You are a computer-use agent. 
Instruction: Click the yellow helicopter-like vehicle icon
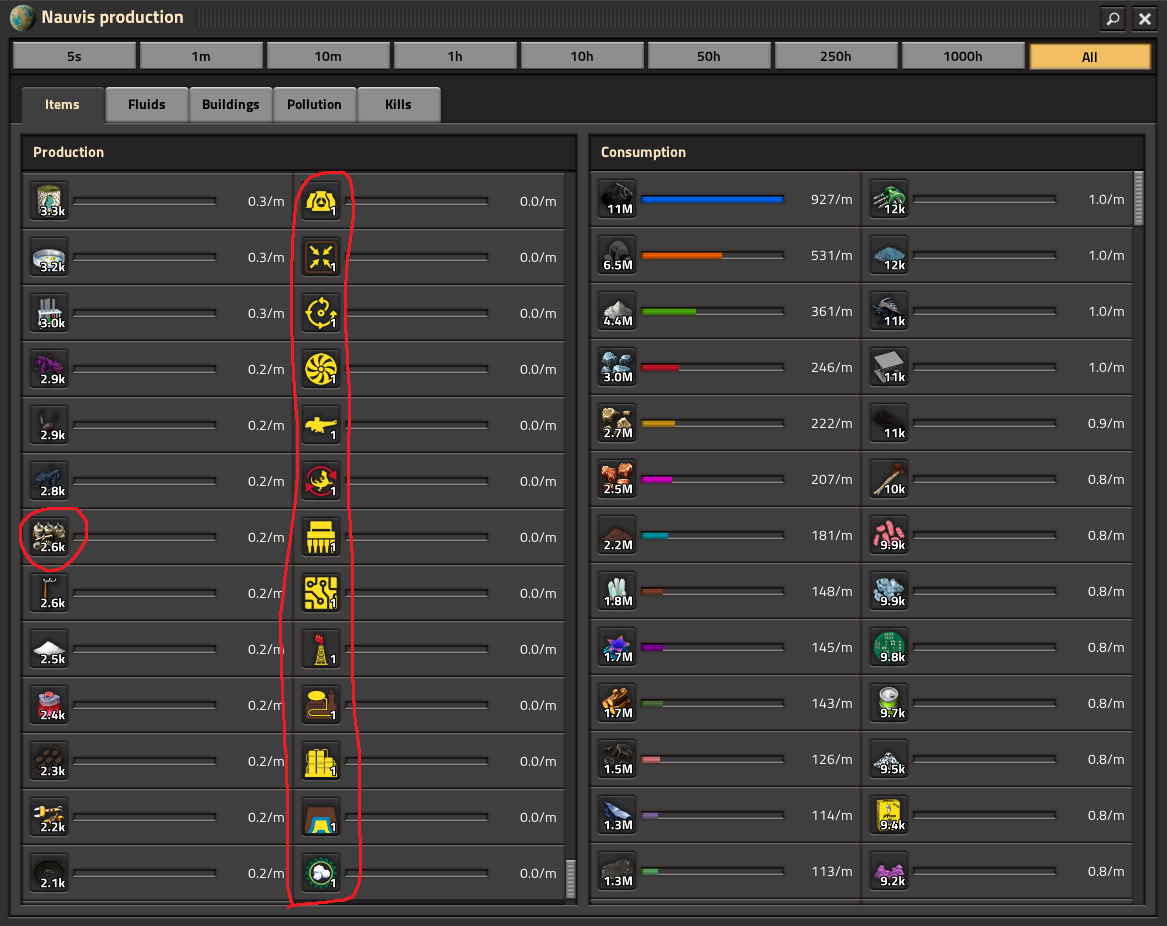tap(322, 425)
